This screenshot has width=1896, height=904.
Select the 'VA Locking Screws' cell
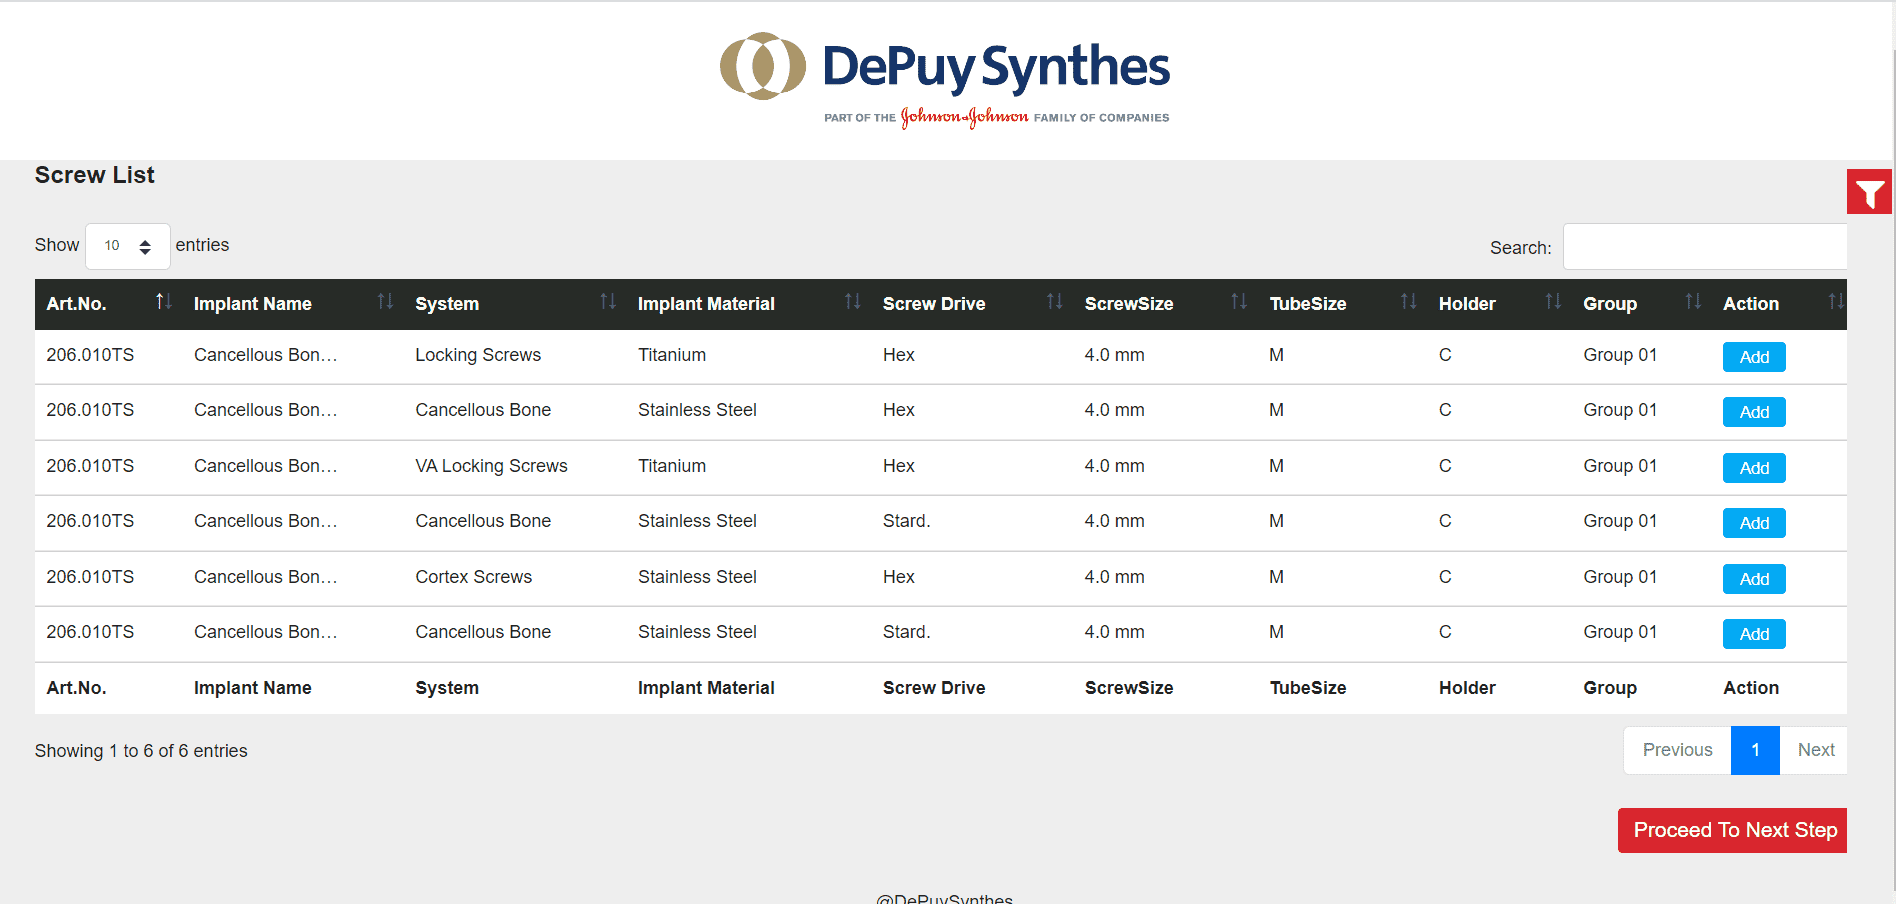(491, 466)
